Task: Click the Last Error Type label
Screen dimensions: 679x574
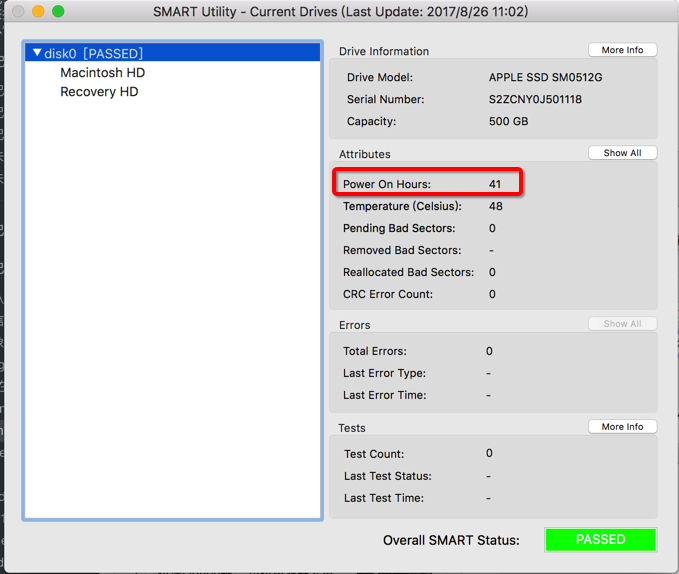Action: 384,373
